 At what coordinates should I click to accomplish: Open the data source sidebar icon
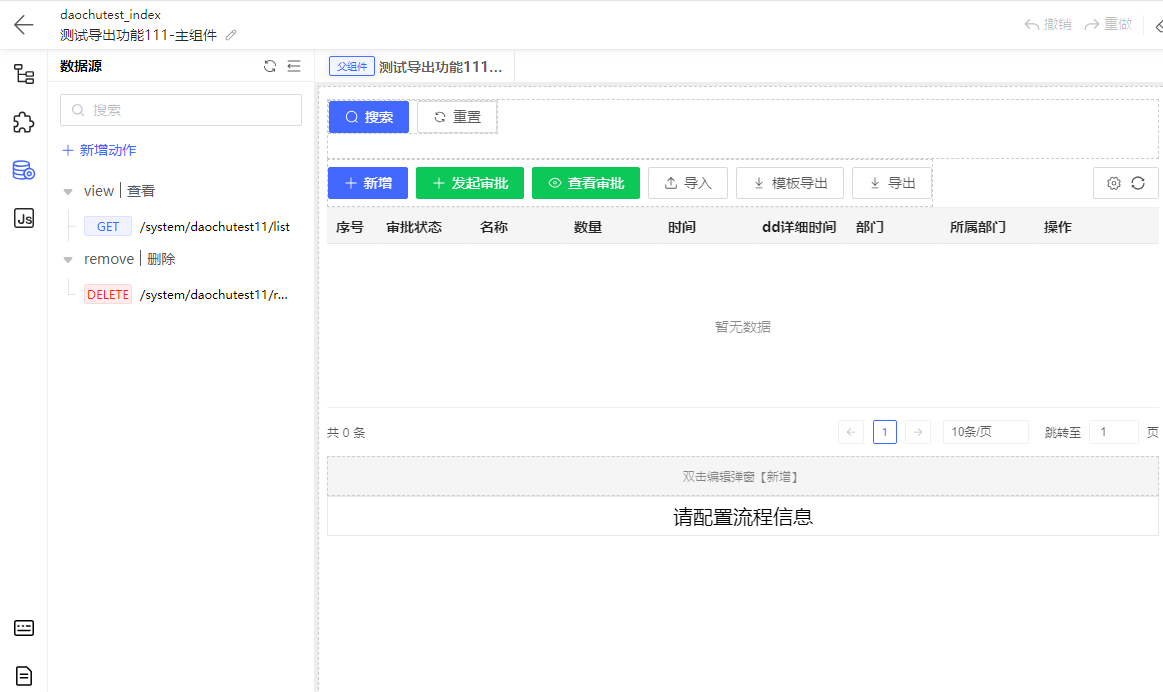24,170
